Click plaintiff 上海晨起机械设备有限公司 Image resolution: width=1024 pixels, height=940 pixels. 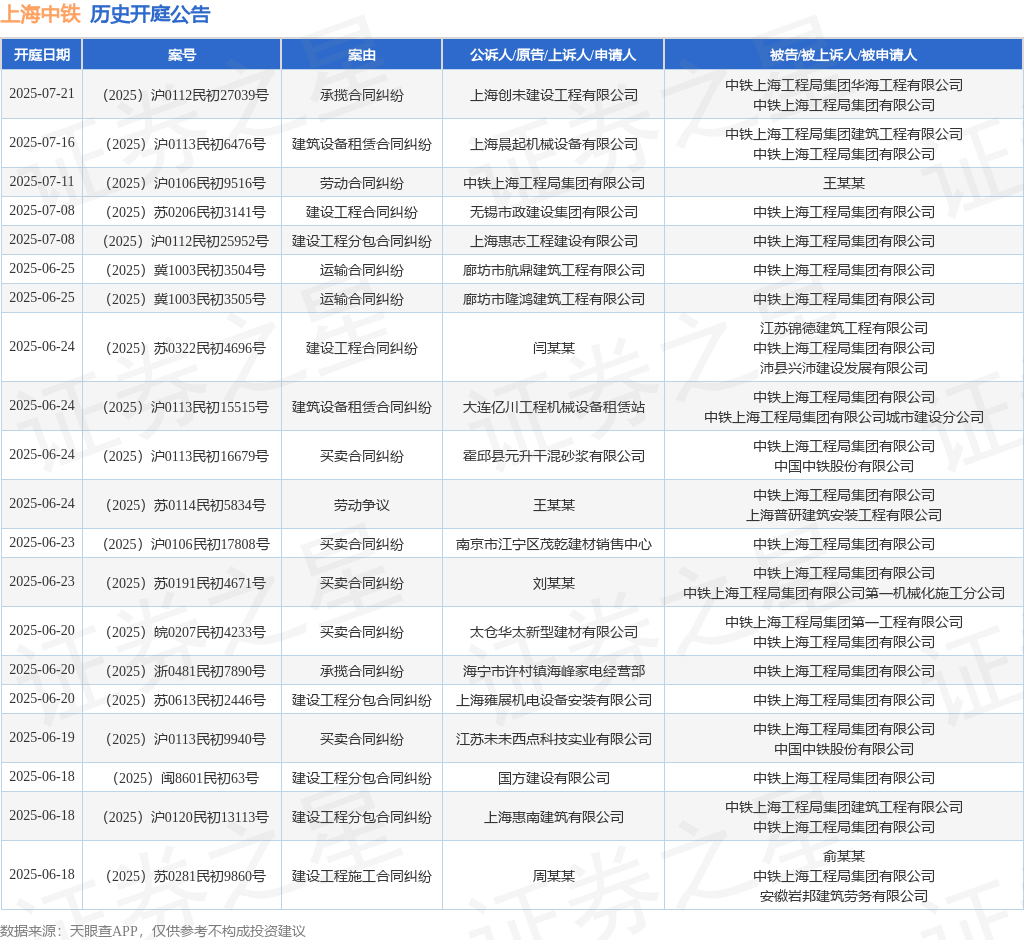coord(554,144)
